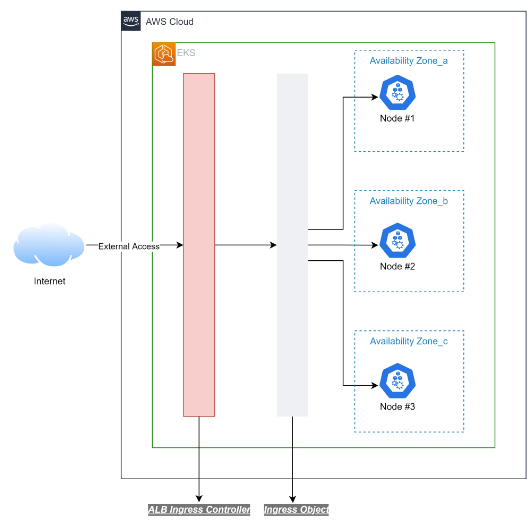Select the orange EKS service icon
The image size is (531, 525).
(164, 54)
